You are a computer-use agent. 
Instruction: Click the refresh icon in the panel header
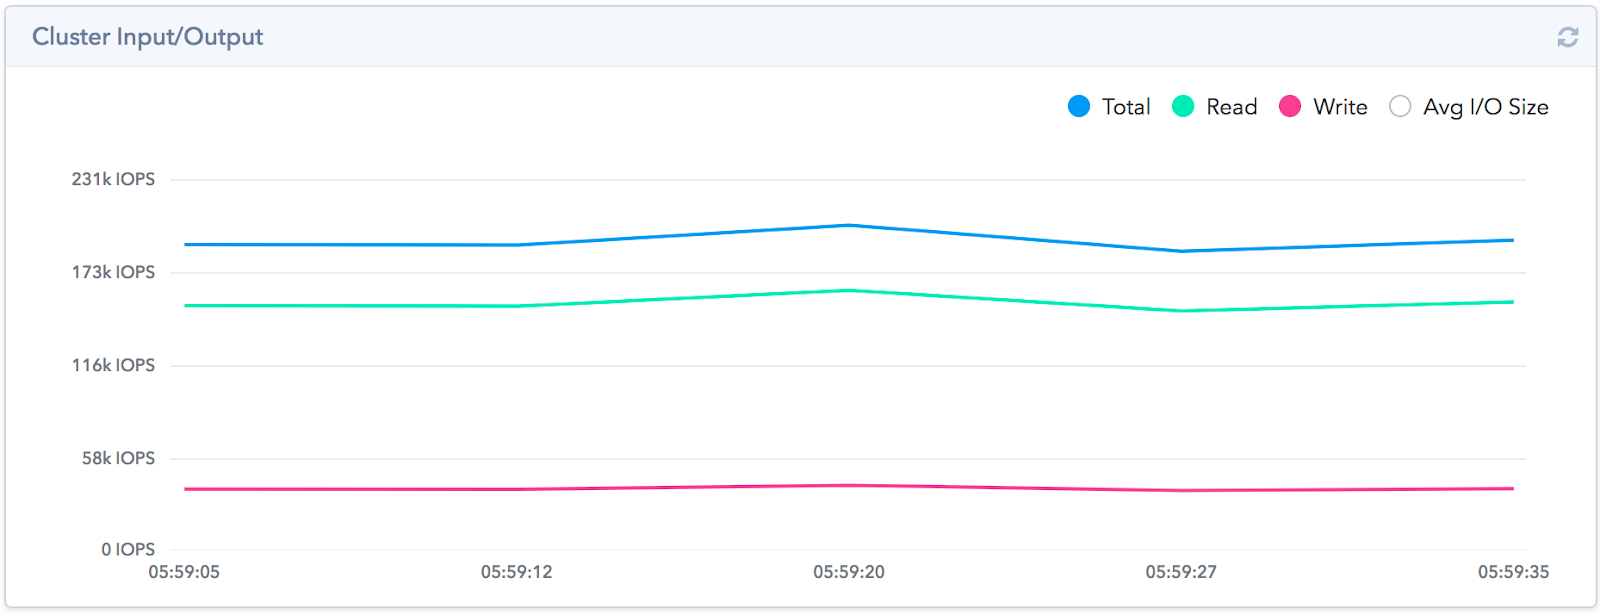(x=1567, y=37)
